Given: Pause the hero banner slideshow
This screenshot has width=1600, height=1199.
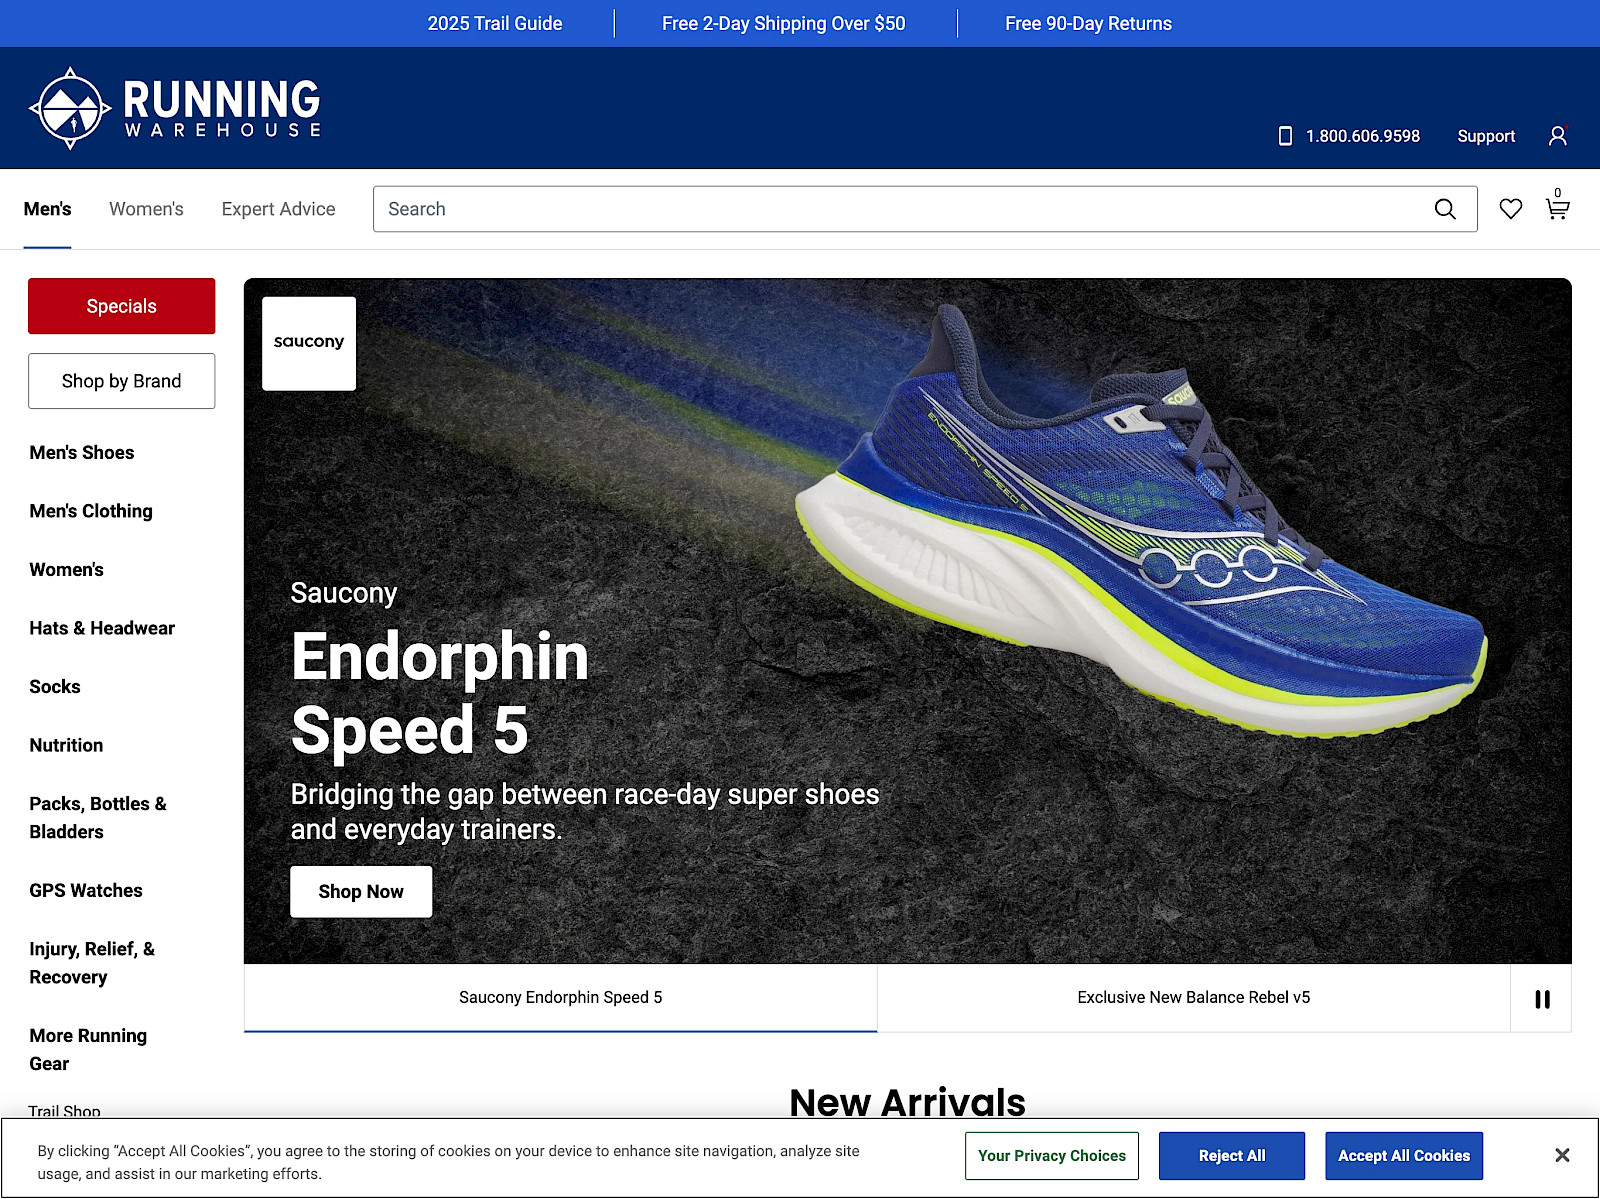Looking at the screenshot, I should pyautogui.click(x=1541, y=998).
